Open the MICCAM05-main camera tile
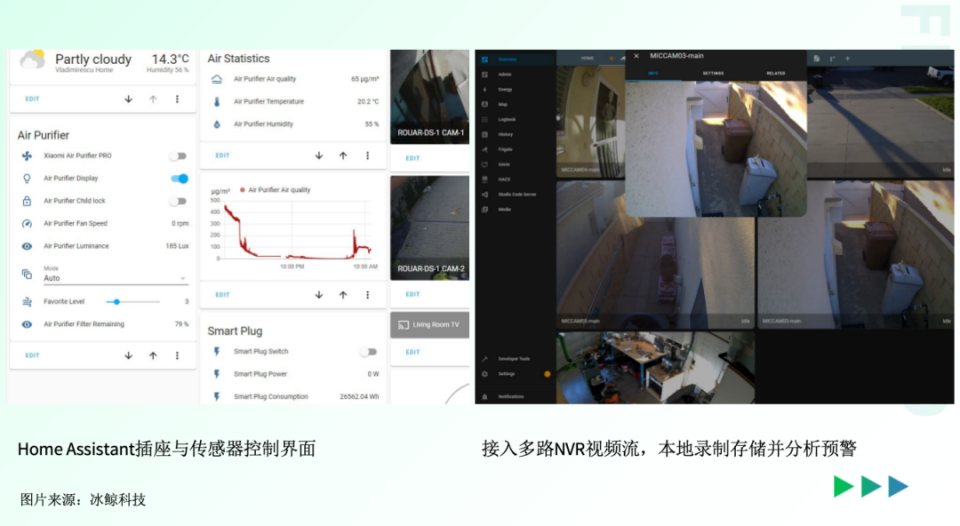The width and height of the screenshot is (960, 526). pos(656,255)
